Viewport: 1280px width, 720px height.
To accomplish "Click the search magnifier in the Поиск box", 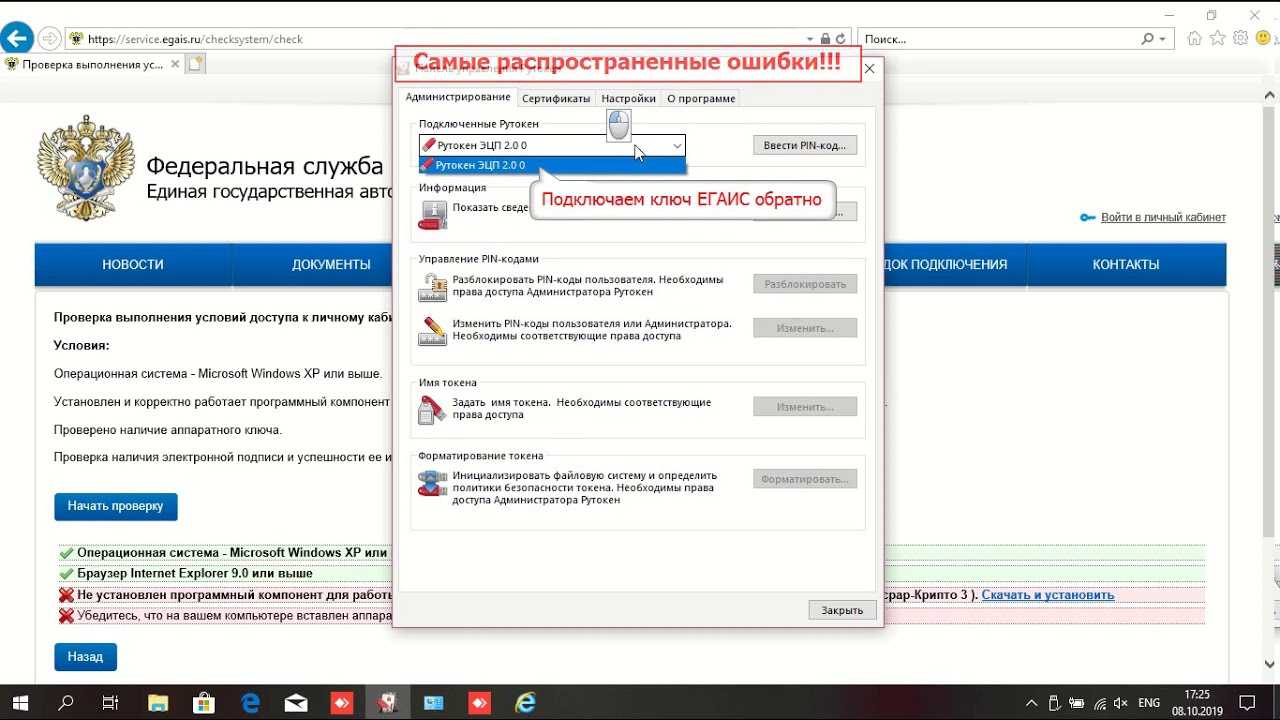I will [1148, 39].
